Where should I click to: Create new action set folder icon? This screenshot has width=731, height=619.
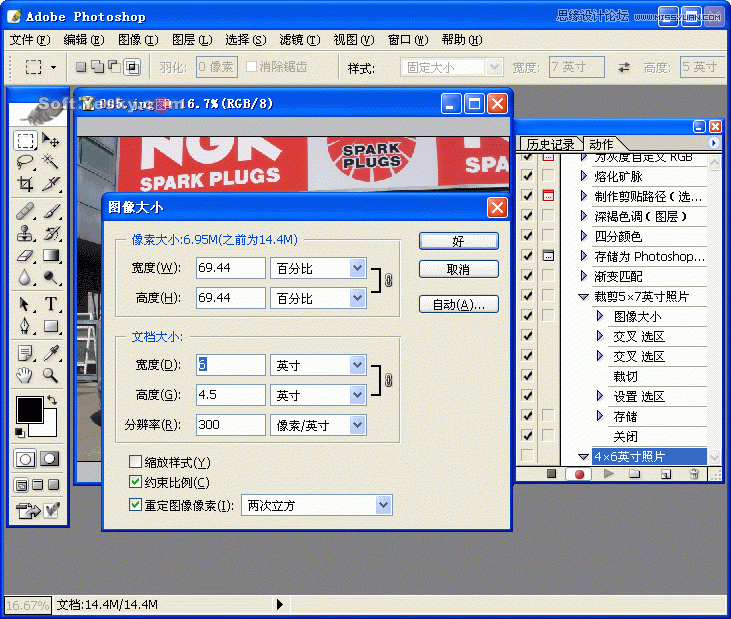click(x=634, y=474)
